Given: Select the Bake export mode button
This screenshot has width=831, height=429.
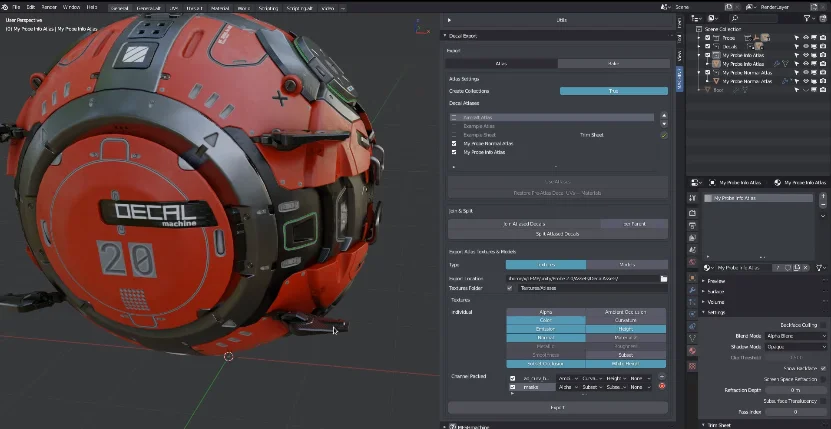Looking at the screenshot, I should [613, 63].
